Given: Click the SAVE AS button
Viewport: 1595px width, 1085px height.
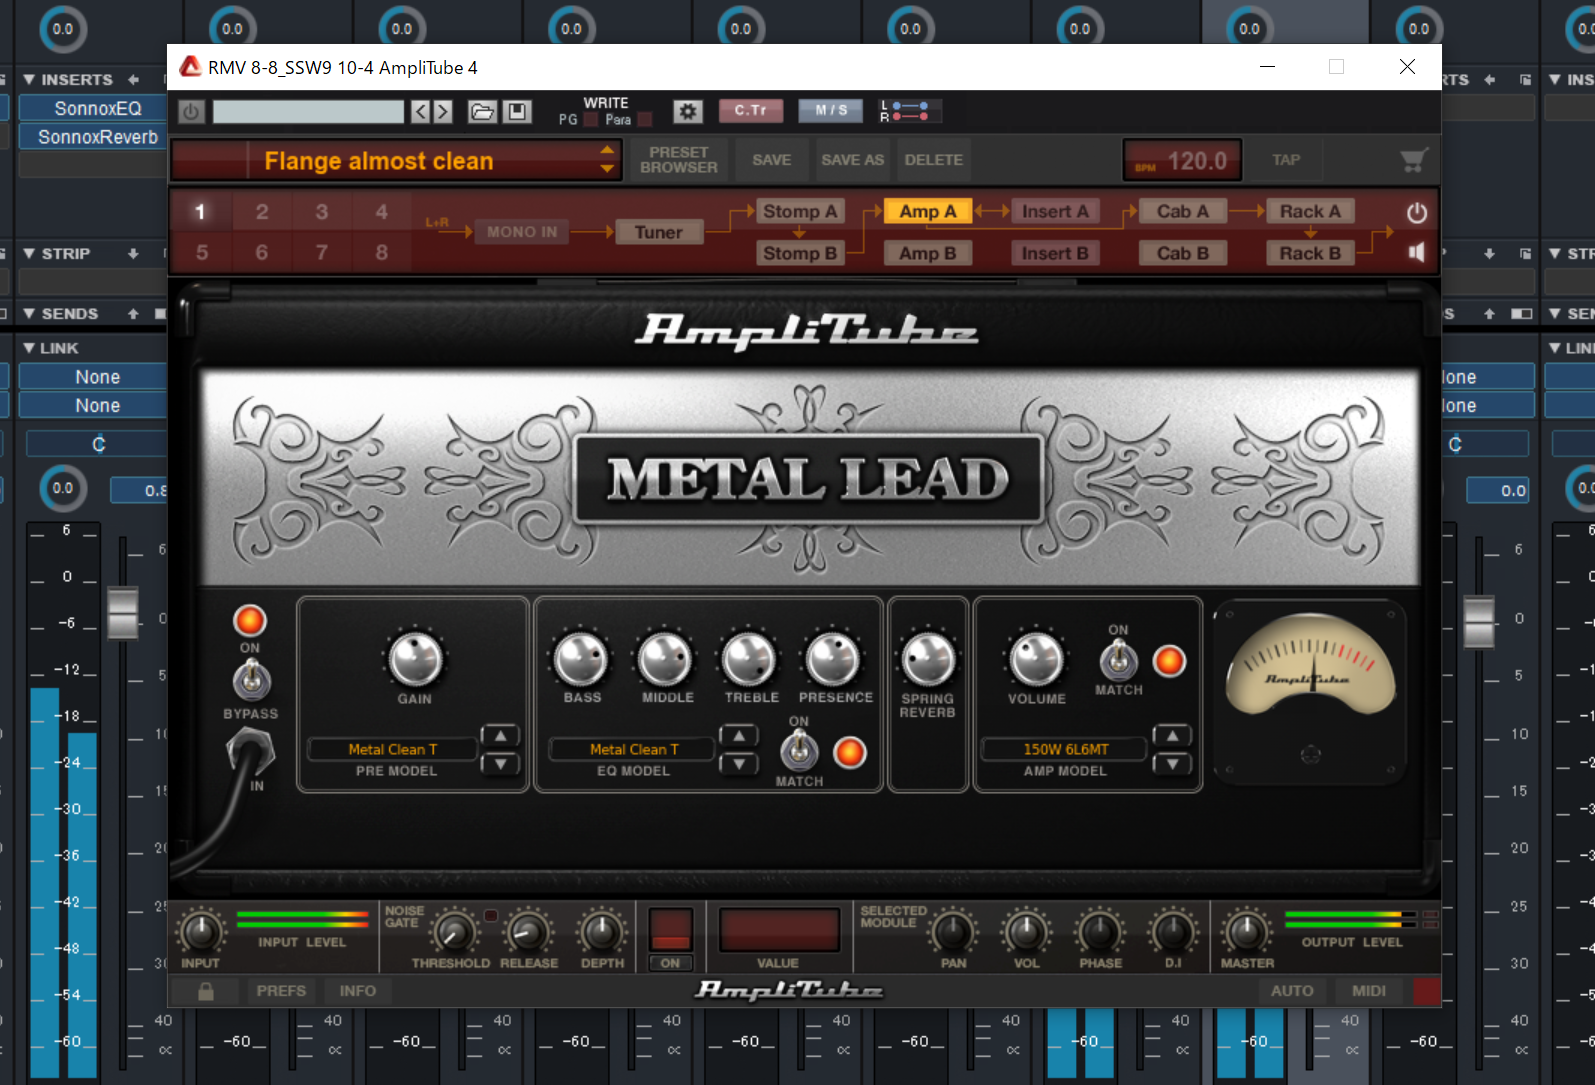Looking at the screenshot, I should tap(852, 160).
